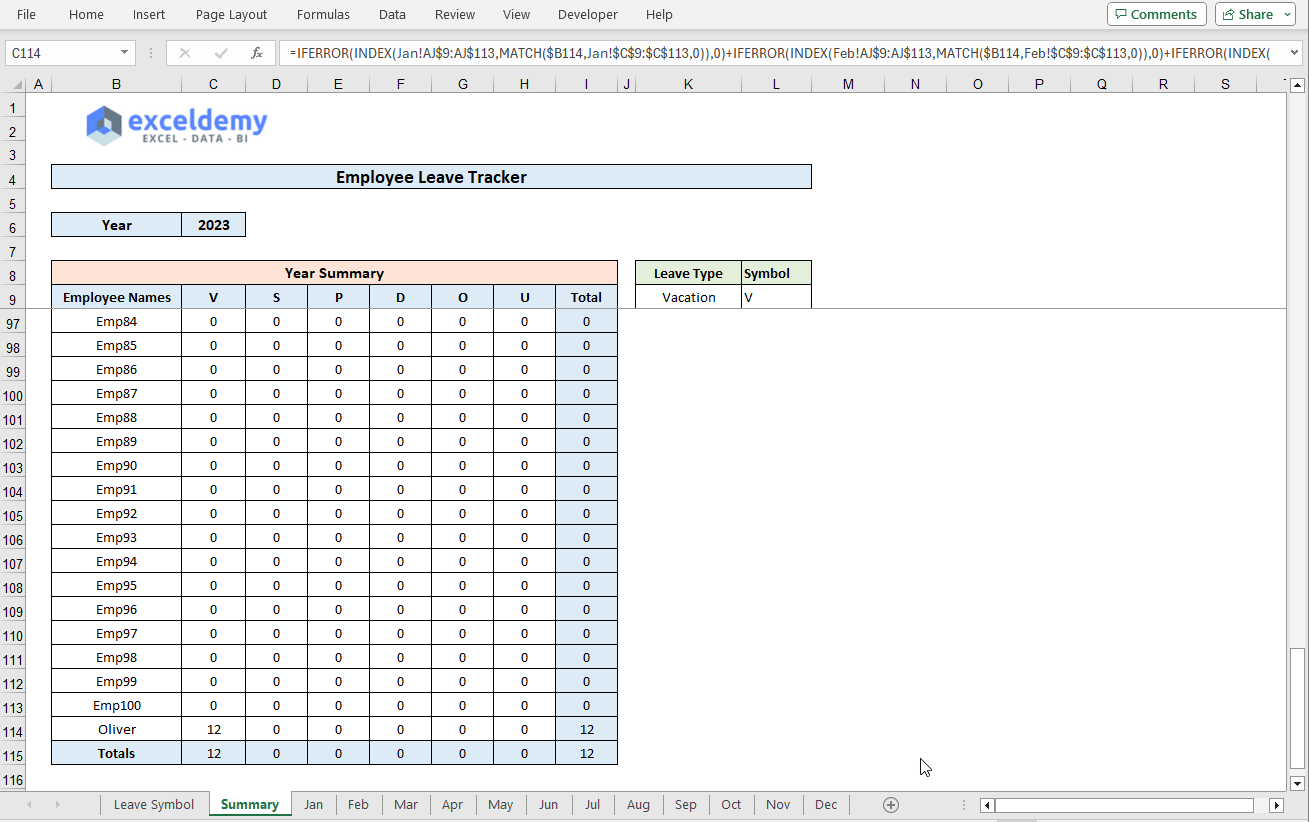Click the horizontal scrollbar thumb
The image size is (1309, 822).
pos(1124,805)
